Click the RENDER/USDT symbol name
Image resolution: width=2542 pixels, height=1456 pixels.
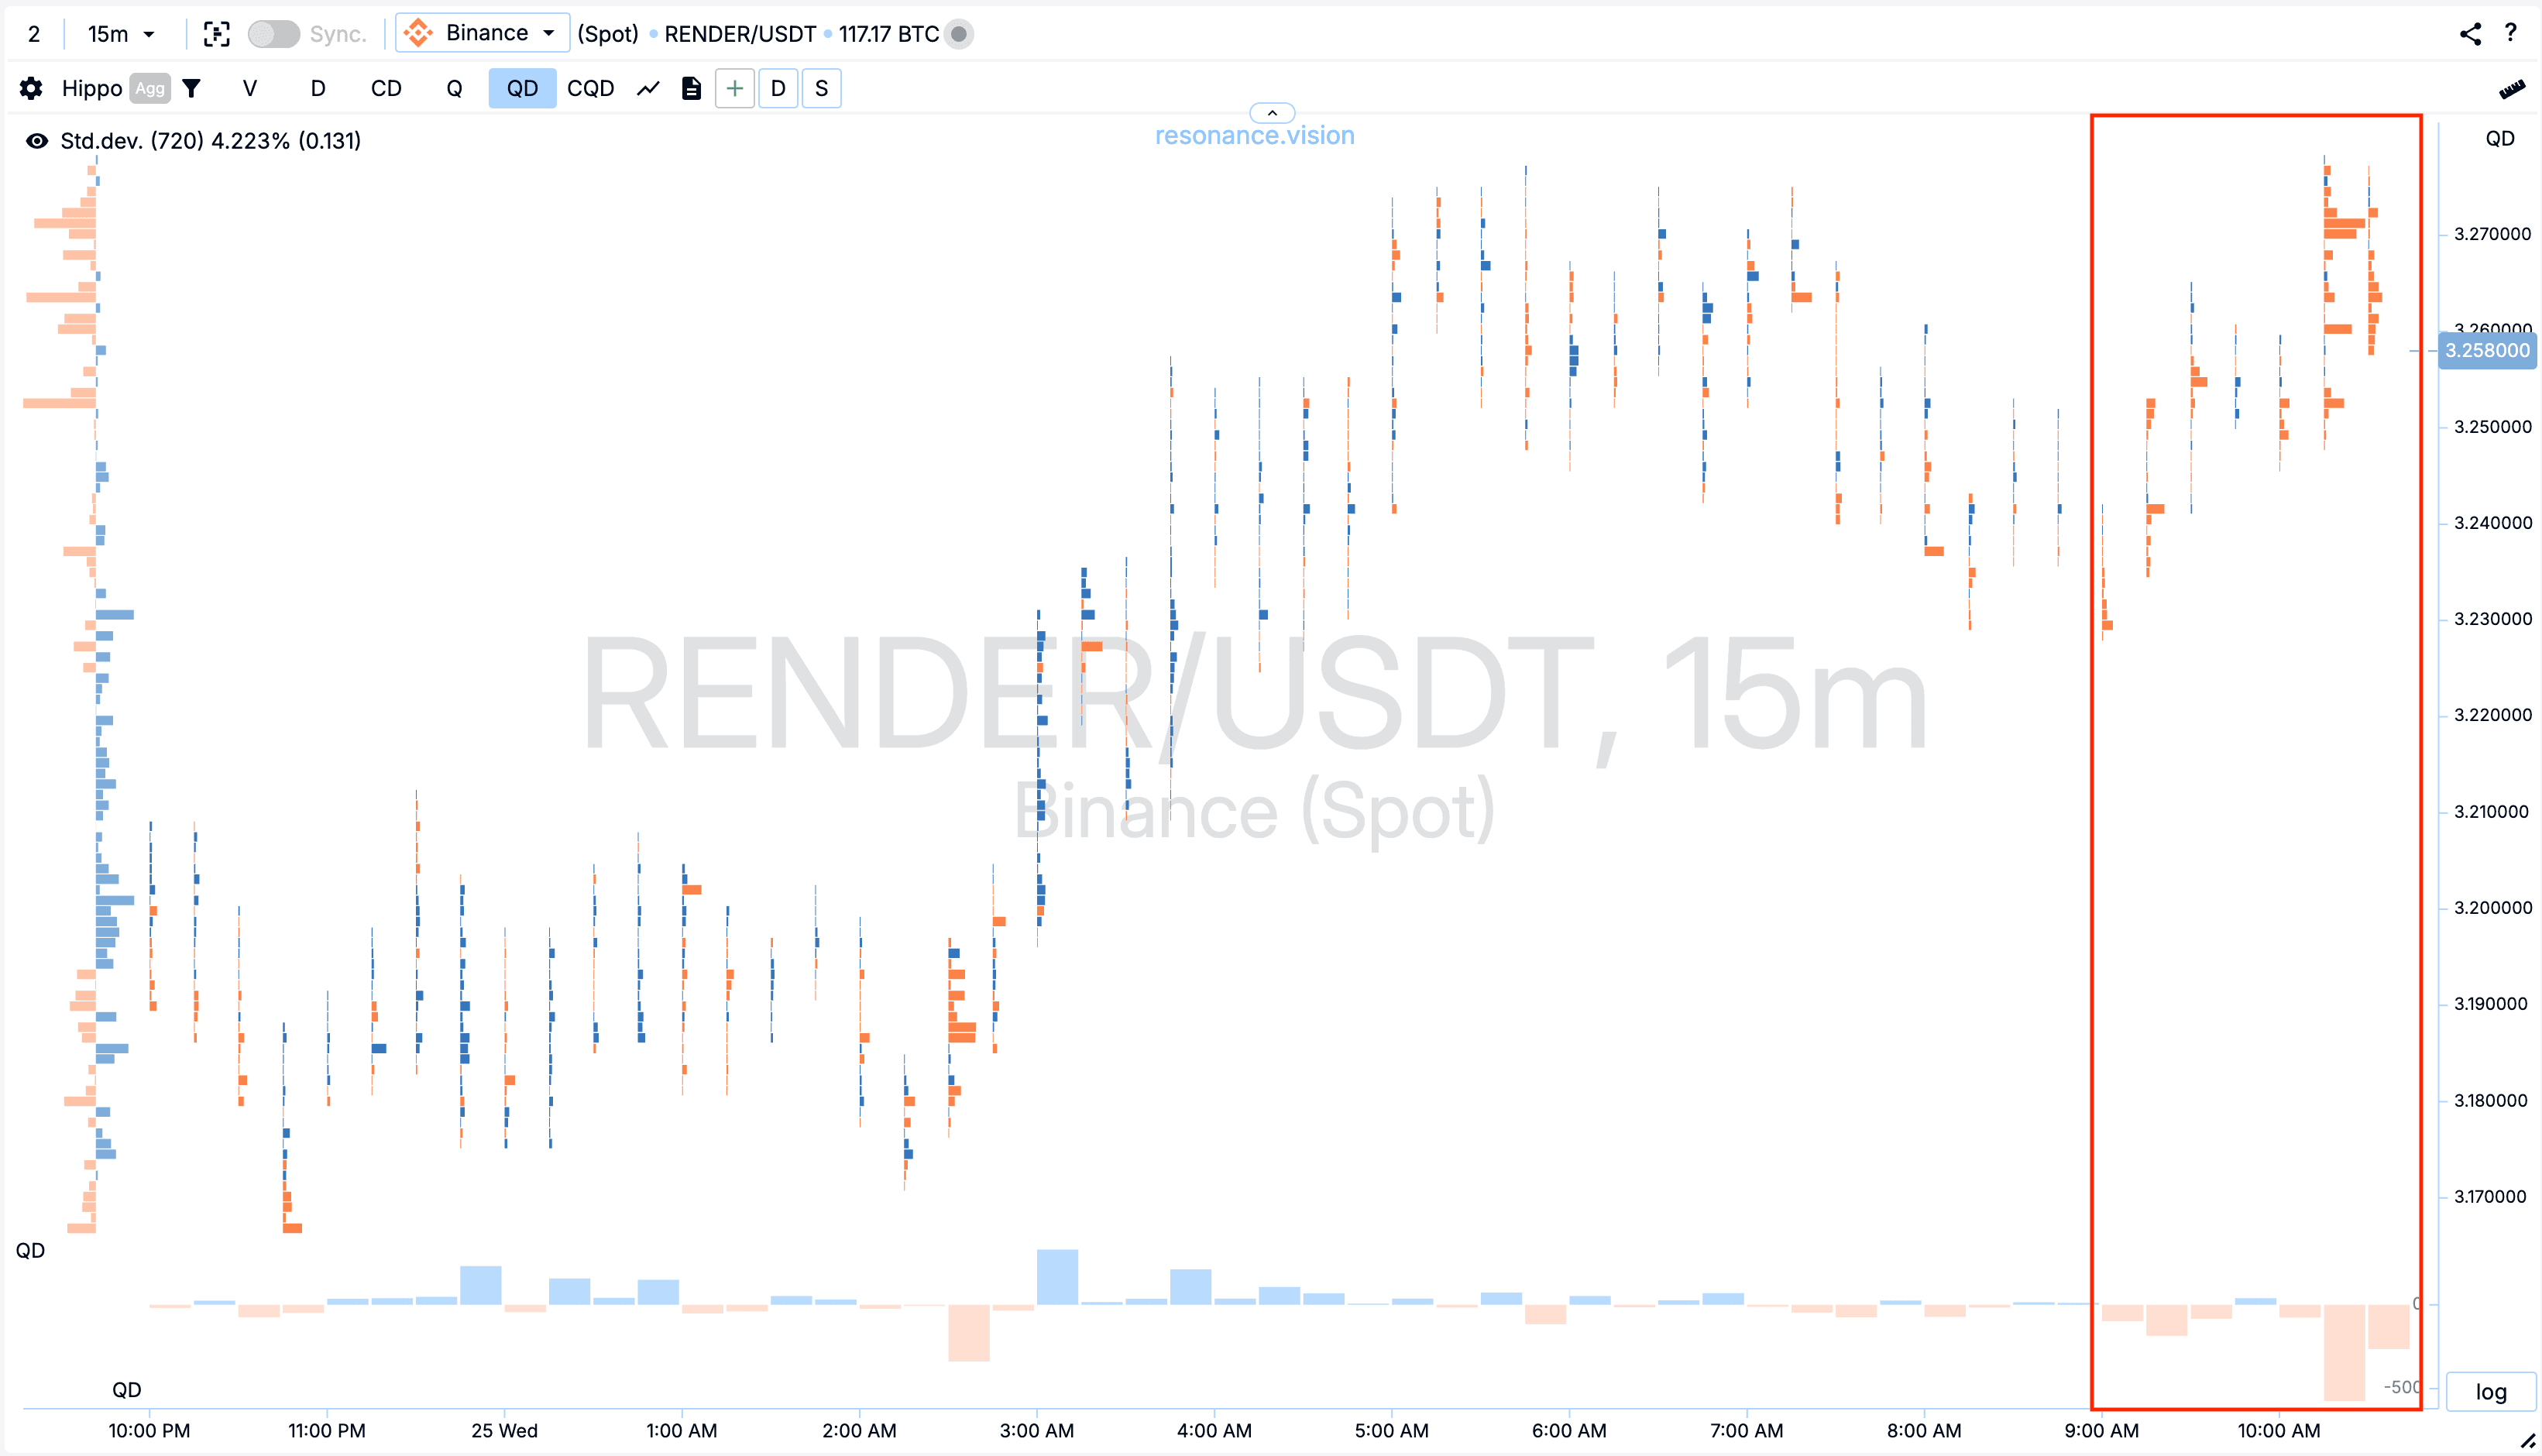coord(740,34)
